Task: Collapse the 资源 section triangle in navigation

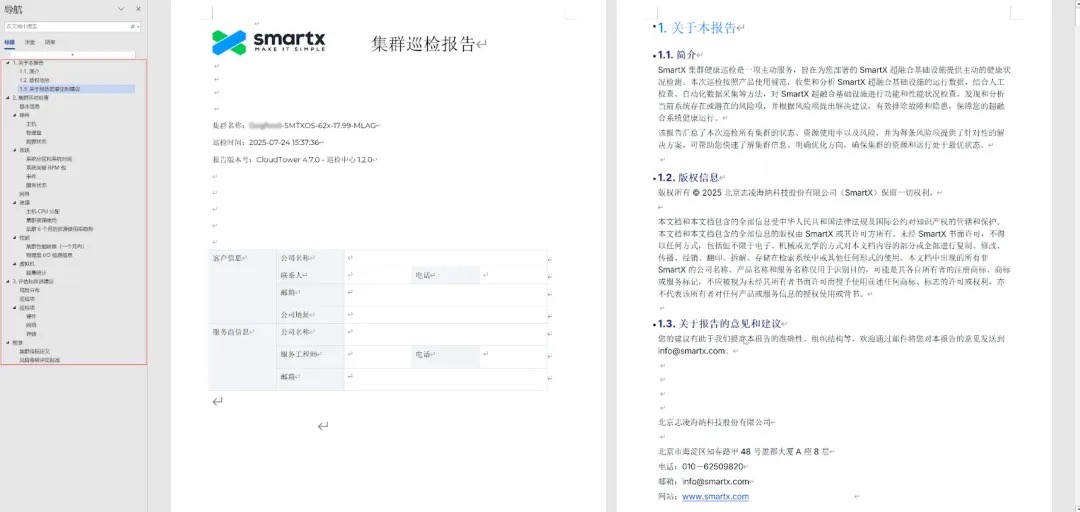Action: click(x=14, y=202)
